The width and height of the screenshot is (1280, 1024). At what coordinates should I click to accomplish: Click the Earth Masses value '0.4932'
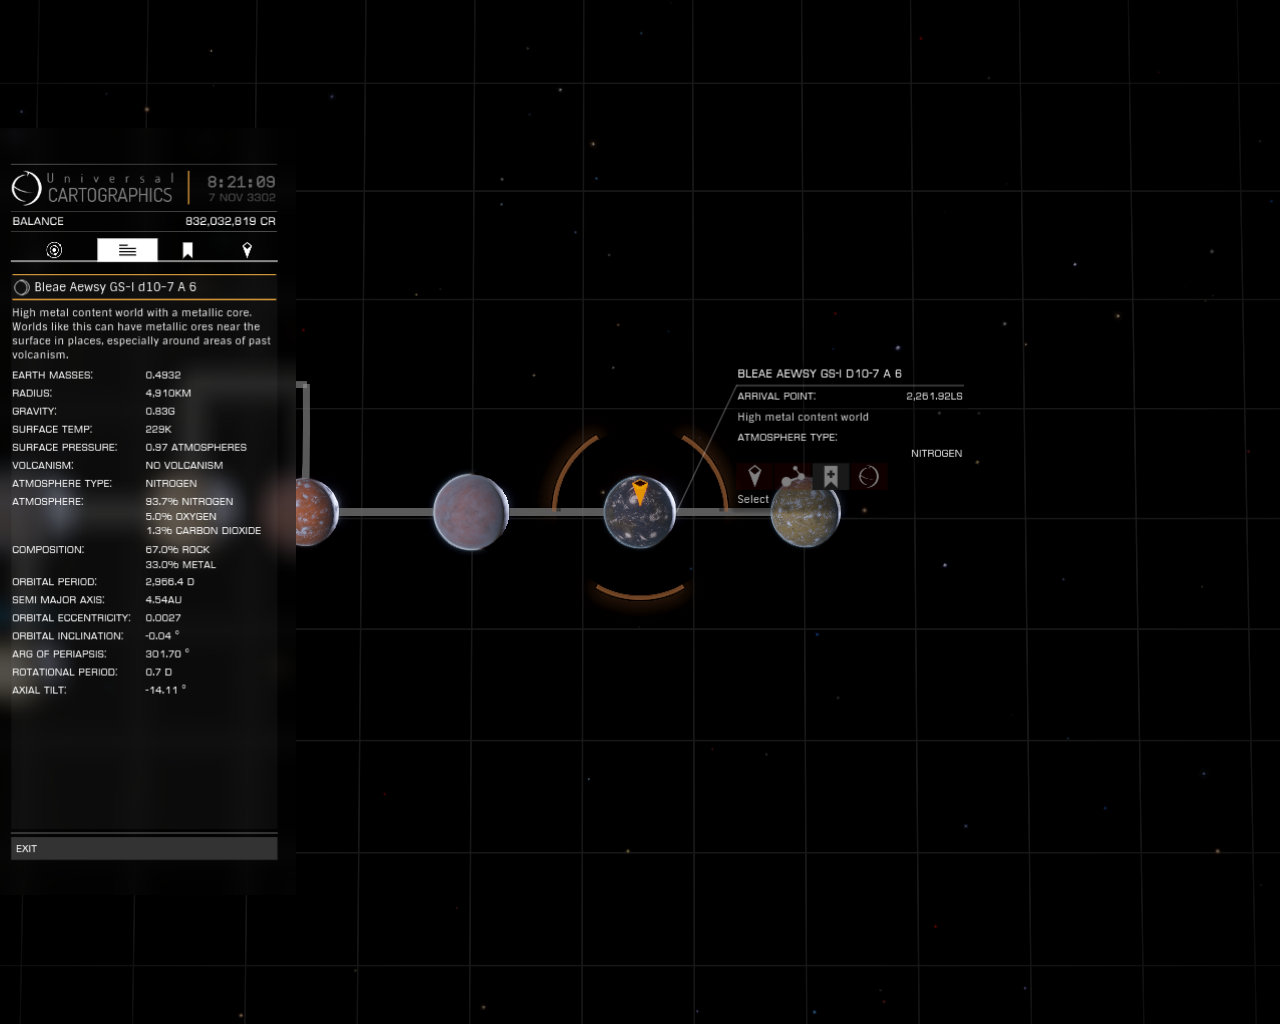click(163, 375)
